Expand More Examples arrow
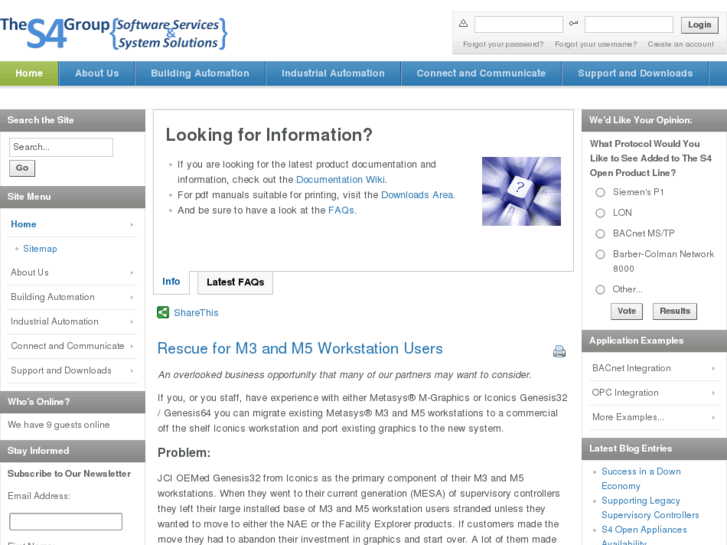The image size is (727, 545). pos(713,418)
